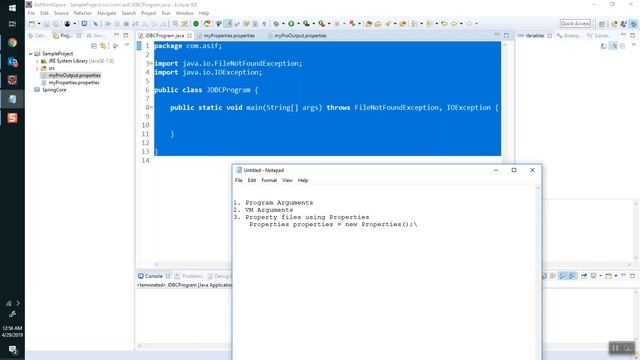This screenshot has height=360, width=640.
Task: Open the Run menu in Eclipse
Action: (166, 13)
